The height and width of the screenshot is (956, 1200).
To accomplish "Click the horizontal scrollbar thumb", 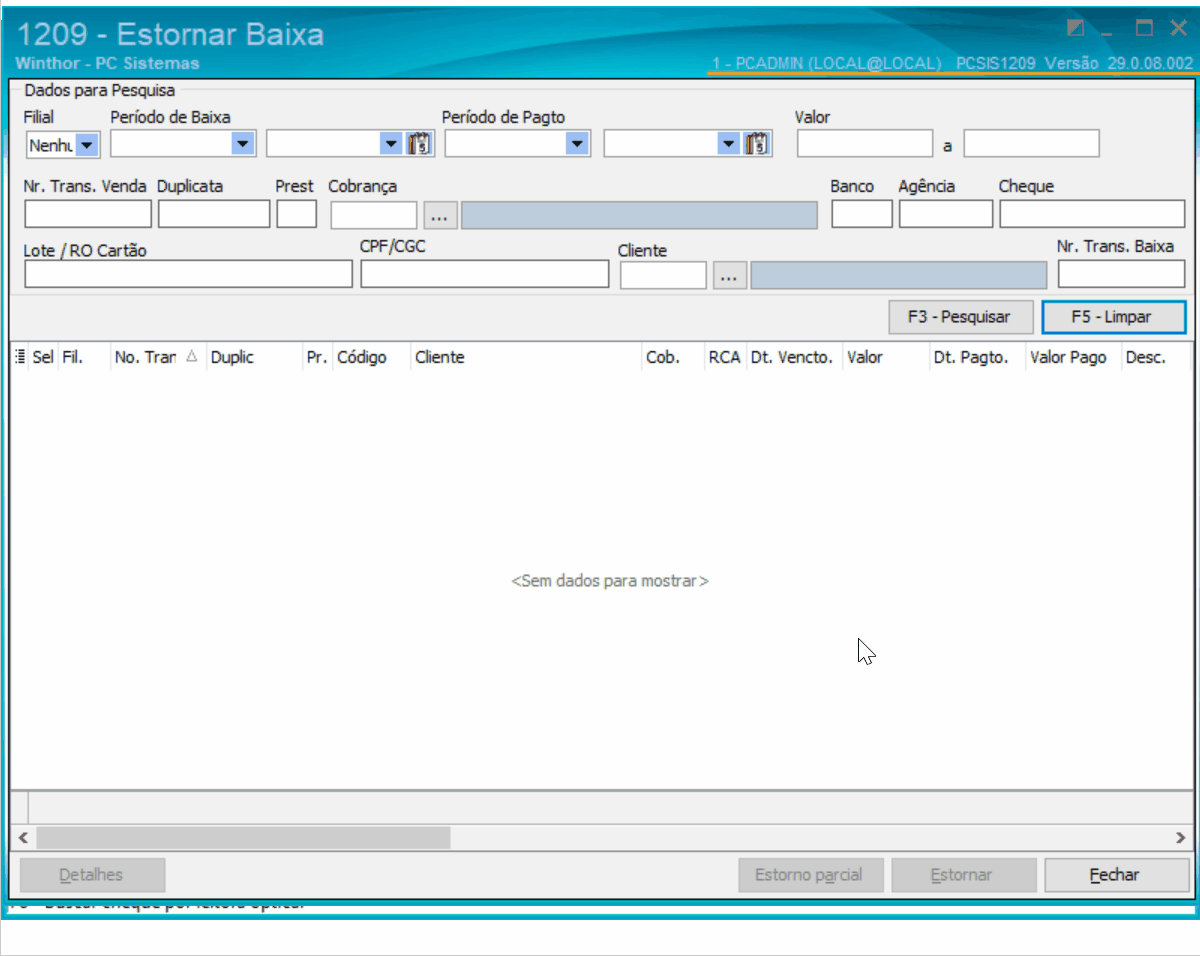I will coord(243,837).
